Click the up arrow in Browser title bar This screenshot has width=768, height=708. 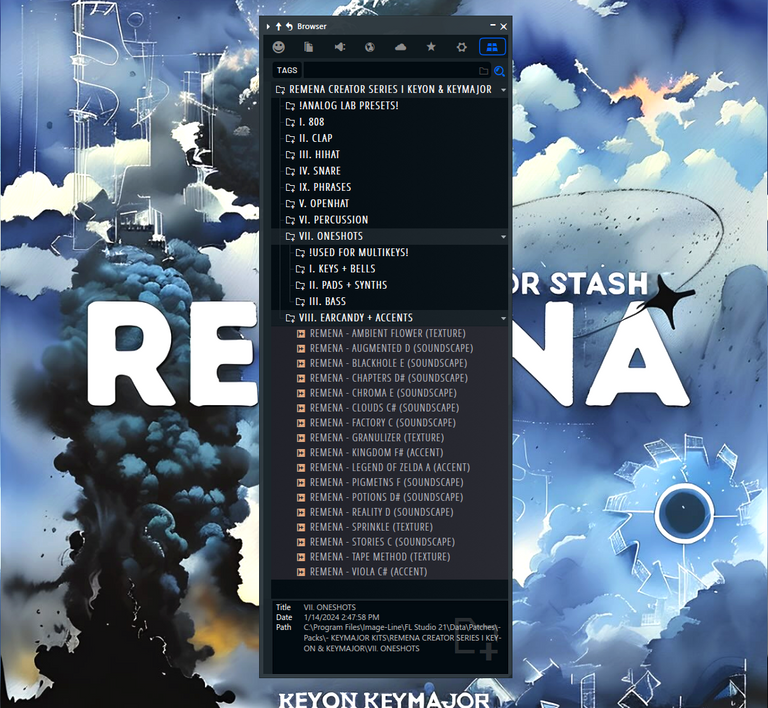coord(279,26)
